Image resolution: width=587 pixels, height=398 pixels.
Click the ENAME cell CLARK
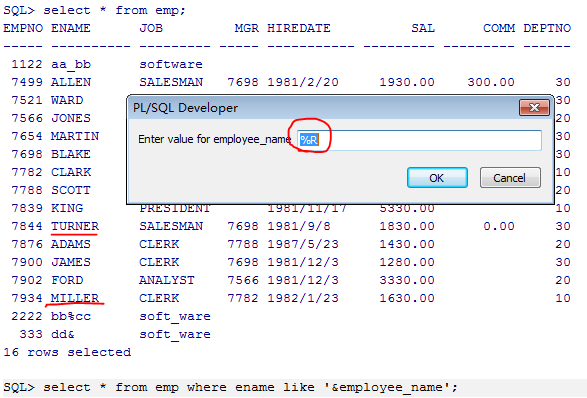(71, 172)
